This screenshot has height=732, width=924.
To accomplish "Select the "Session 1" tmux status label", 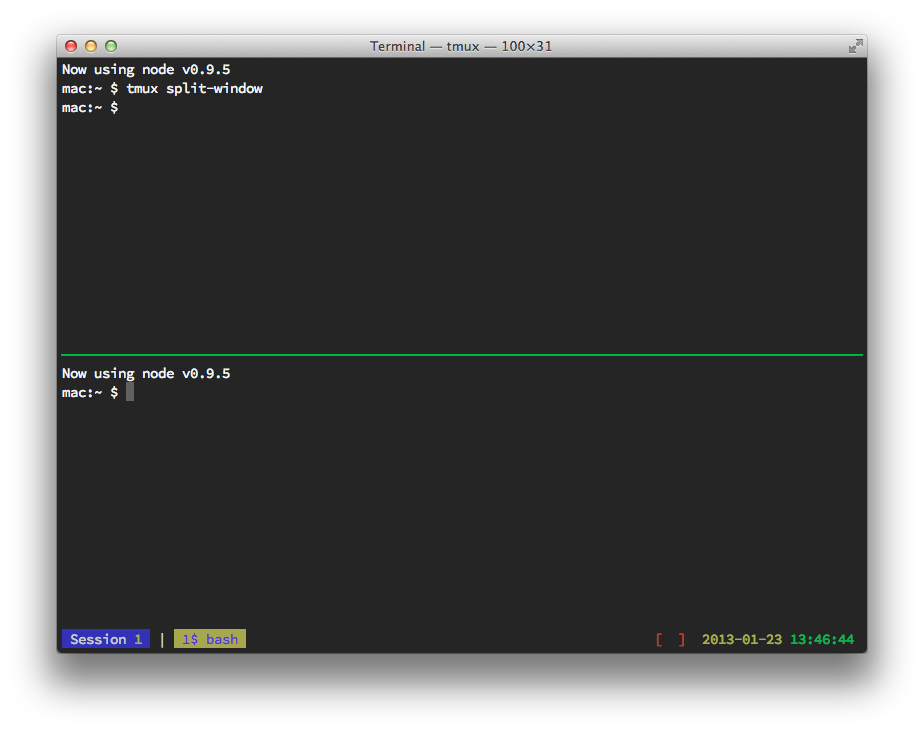I will click(x=106, y=639).
